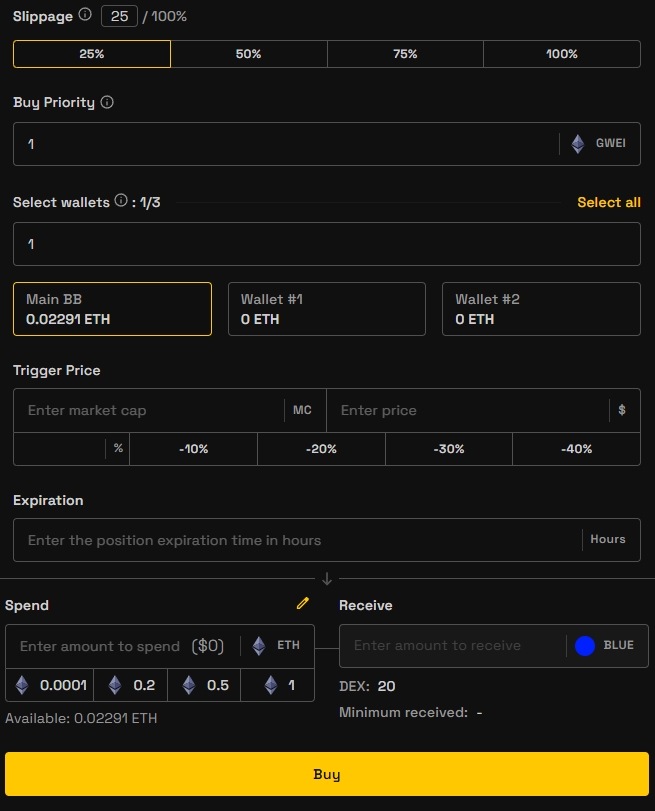Choose the 100% slippage option

[562, 54]
